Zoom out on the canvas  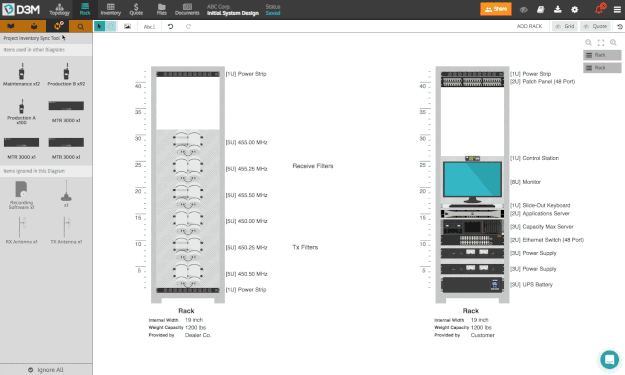click(588, 43)
